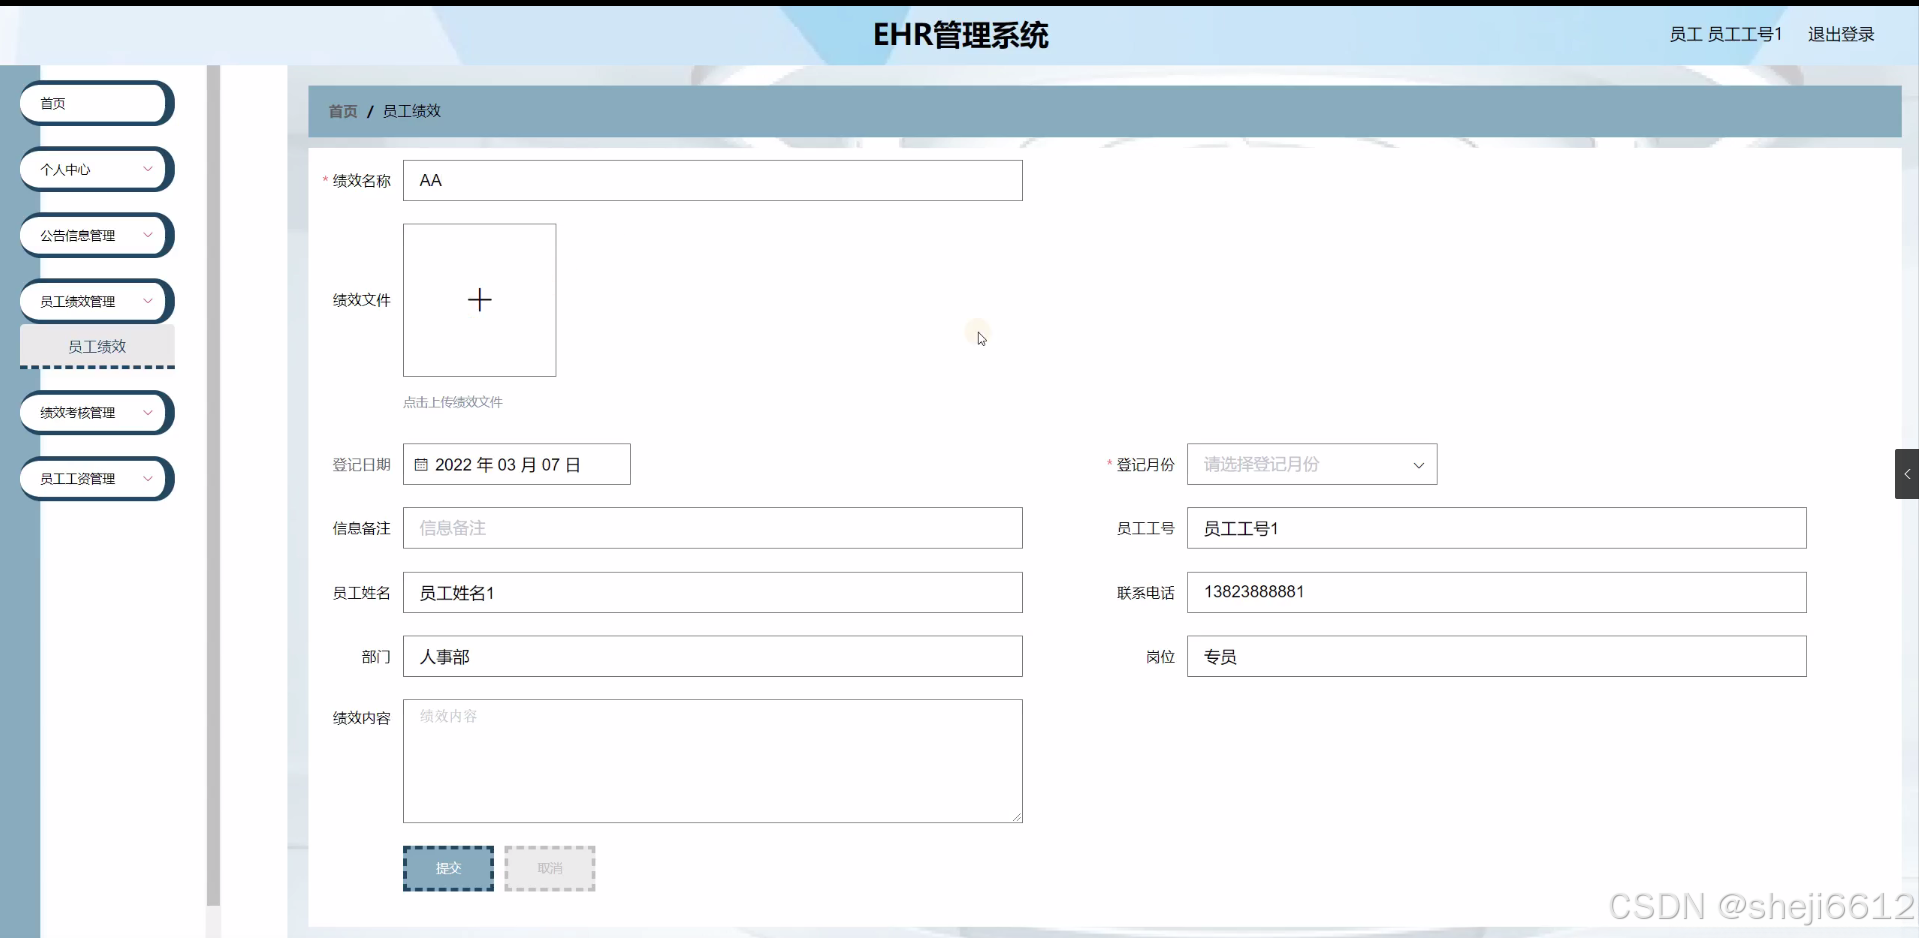The height and width of the screenshot is (938, 1919).
Task: Click the plus icon to upload performance file
Action: (479, 299)
